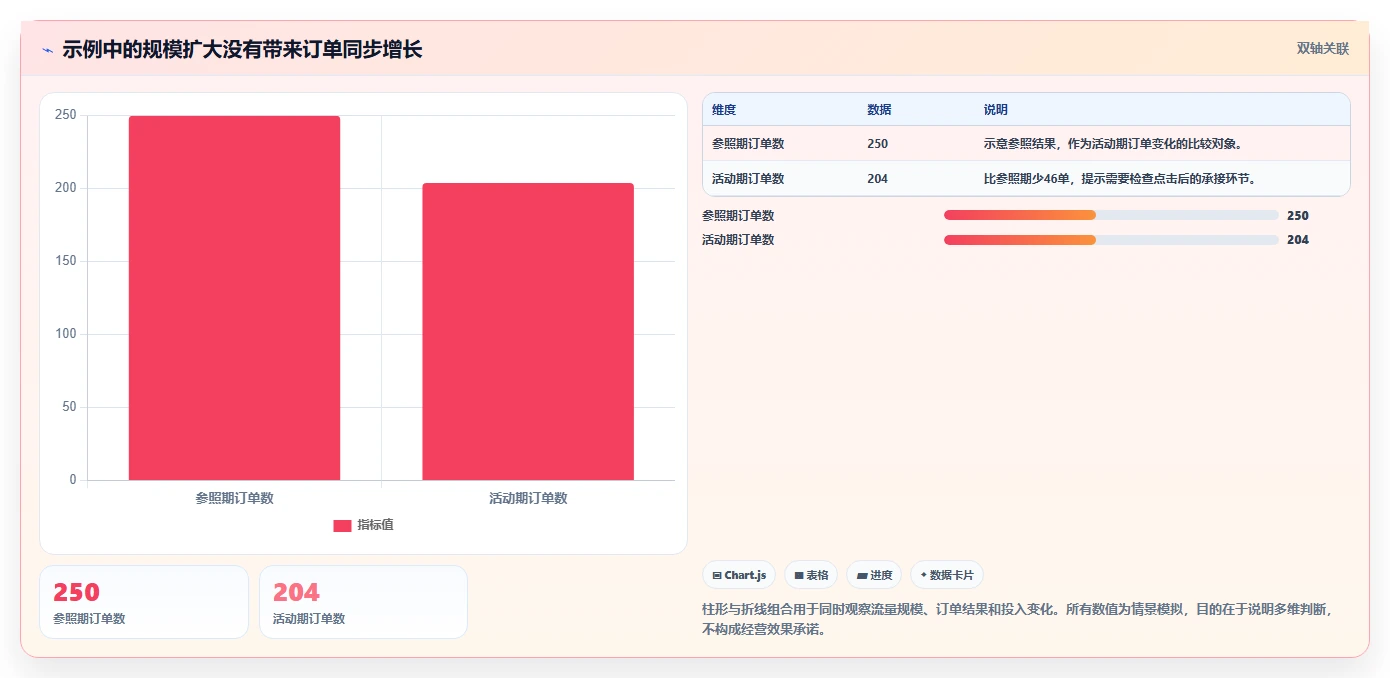Click the 活动期订单数 progress bar
Image resolution: width=1390 pixels, height=678 pixels.
point(1111,239)
